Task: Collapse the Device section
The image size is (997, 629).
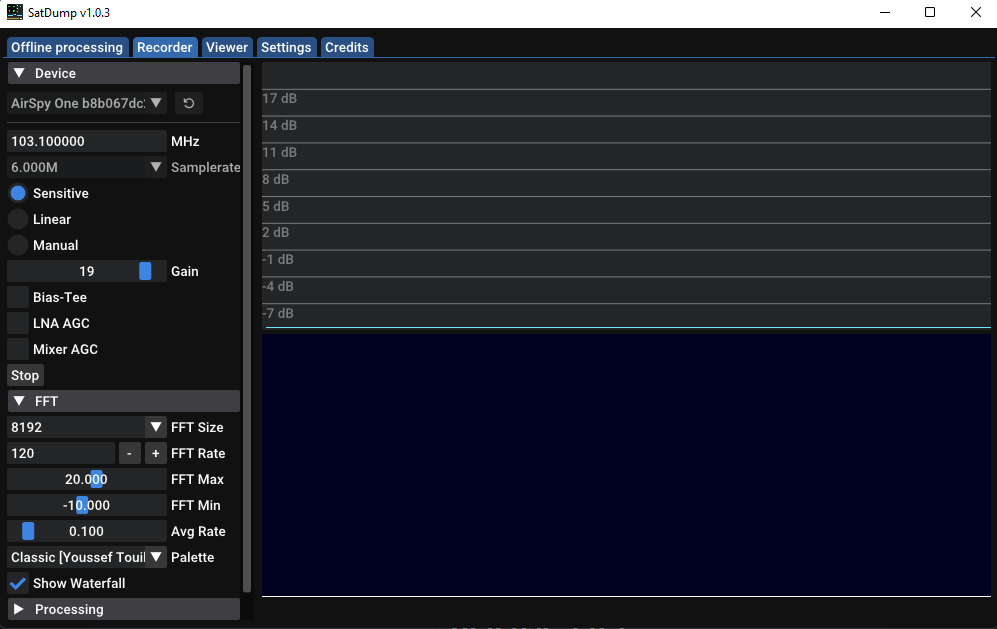Action: click(17, 72)
